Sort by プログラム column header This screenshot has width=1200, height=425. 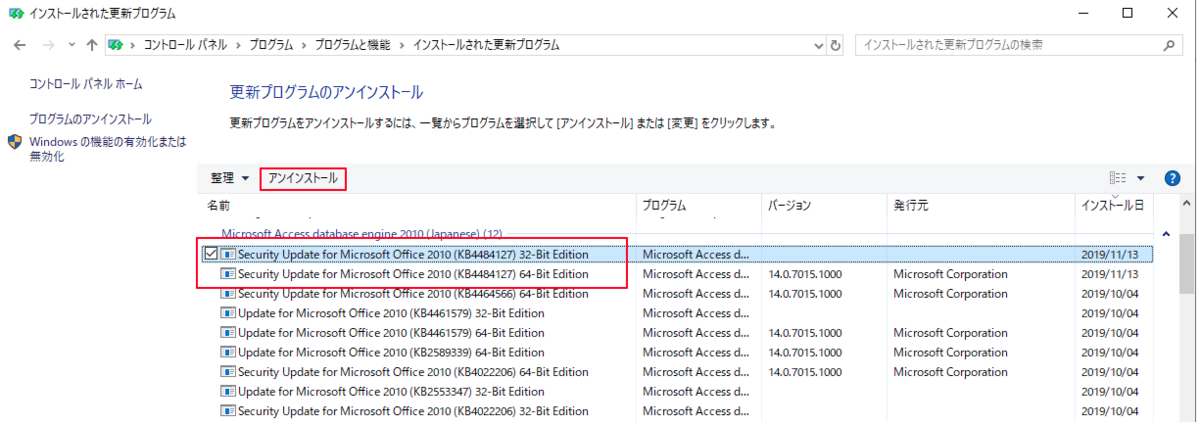664,205
